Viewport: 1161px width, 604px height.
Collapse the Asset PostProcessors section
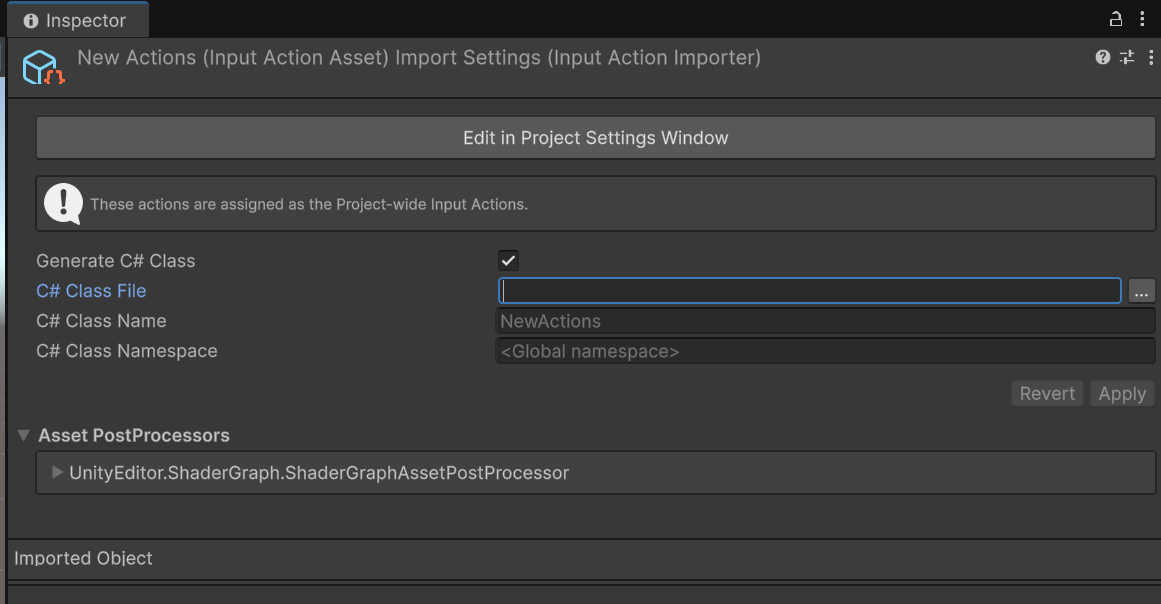click(x=23, y=436)
